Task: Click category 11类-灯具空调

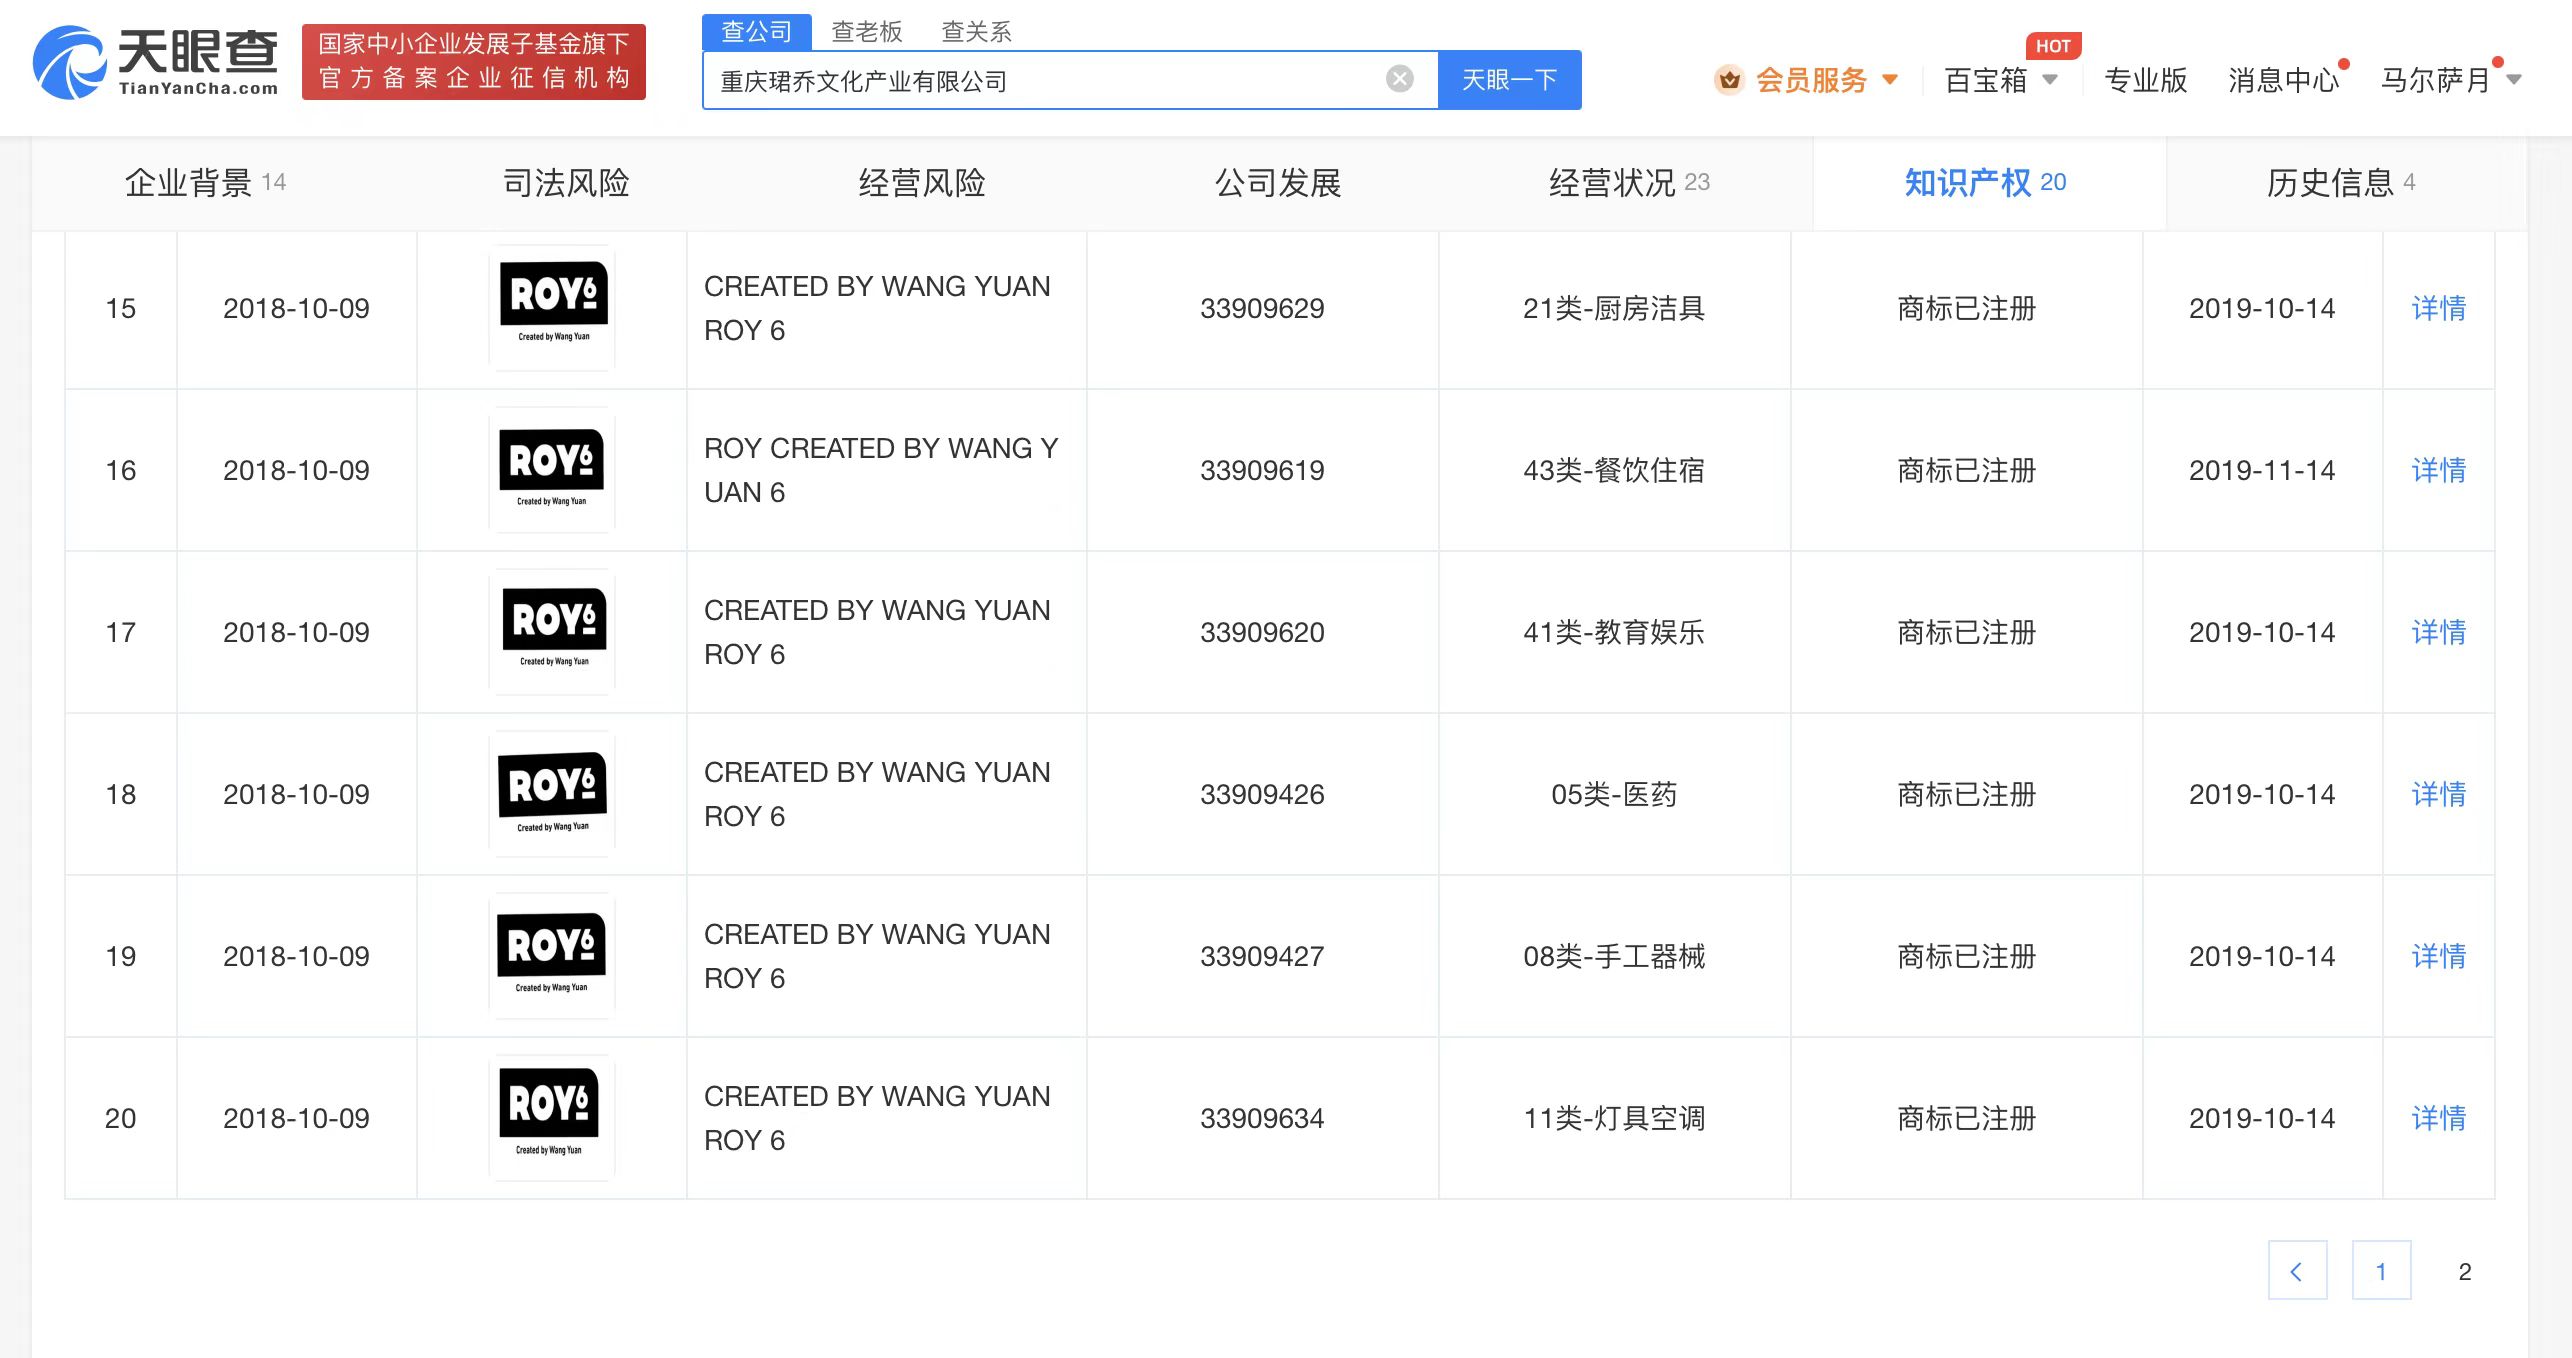Action: click(1614, 1118)
